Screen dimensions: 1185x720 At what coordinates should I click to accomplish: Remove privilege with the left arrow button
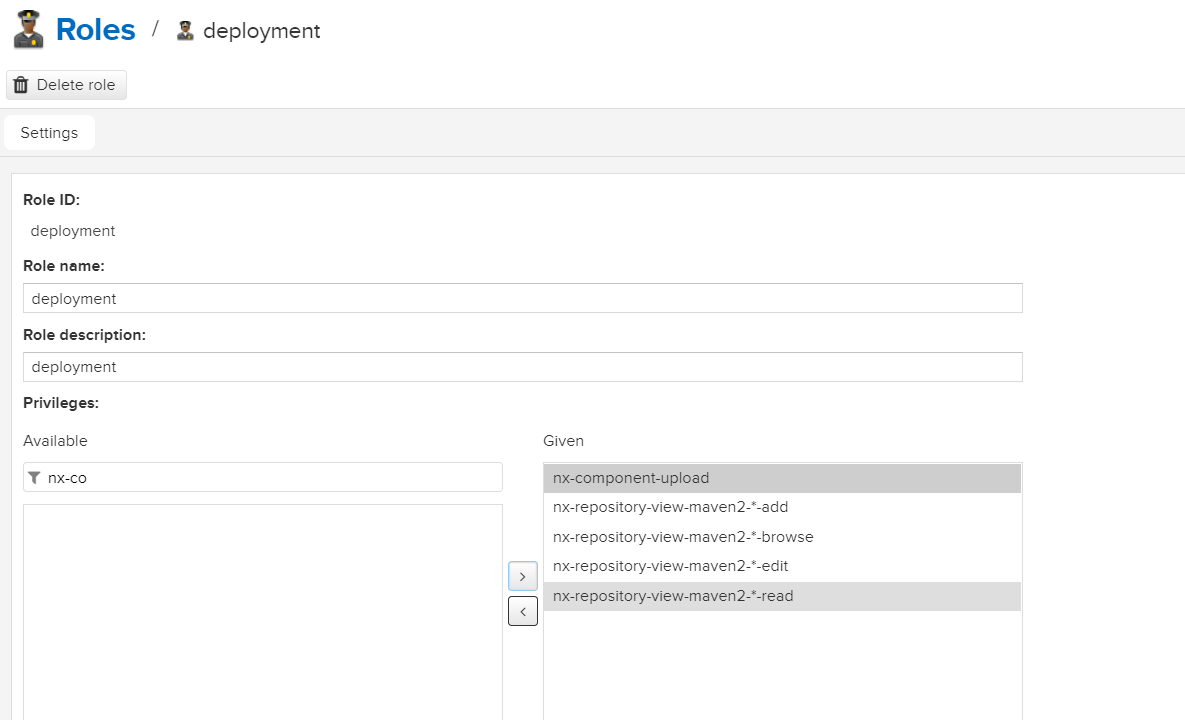523,611
